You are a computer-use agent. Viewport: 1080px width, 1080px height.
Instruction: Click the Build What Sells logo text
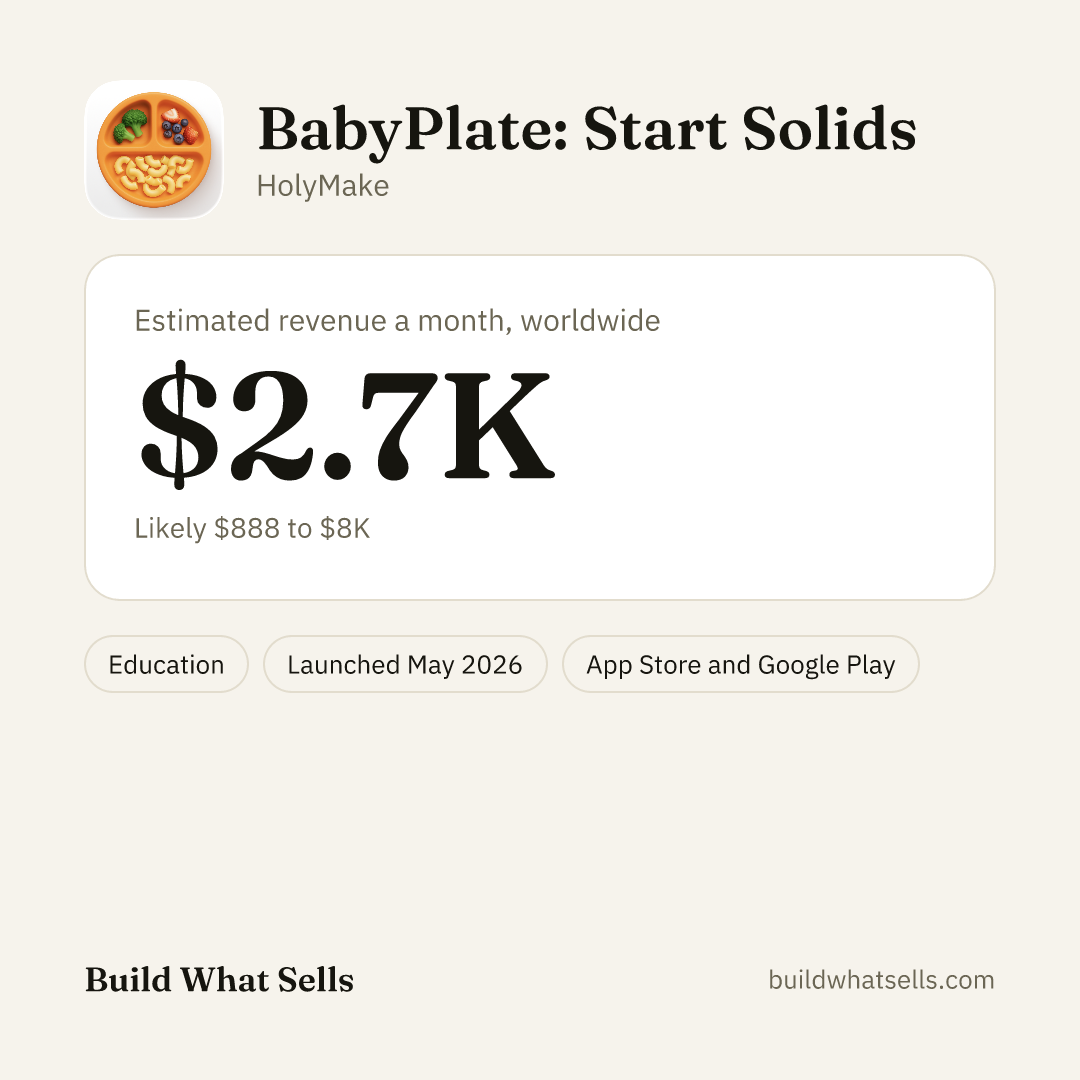coord(219,979)
